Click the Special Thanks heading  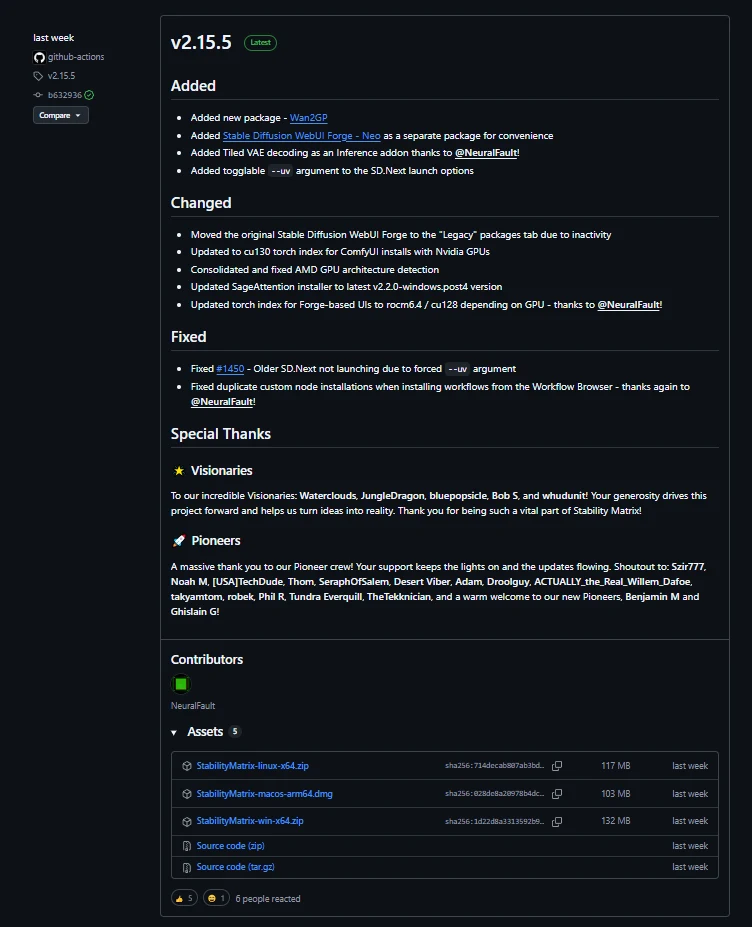tap(221, 434)
